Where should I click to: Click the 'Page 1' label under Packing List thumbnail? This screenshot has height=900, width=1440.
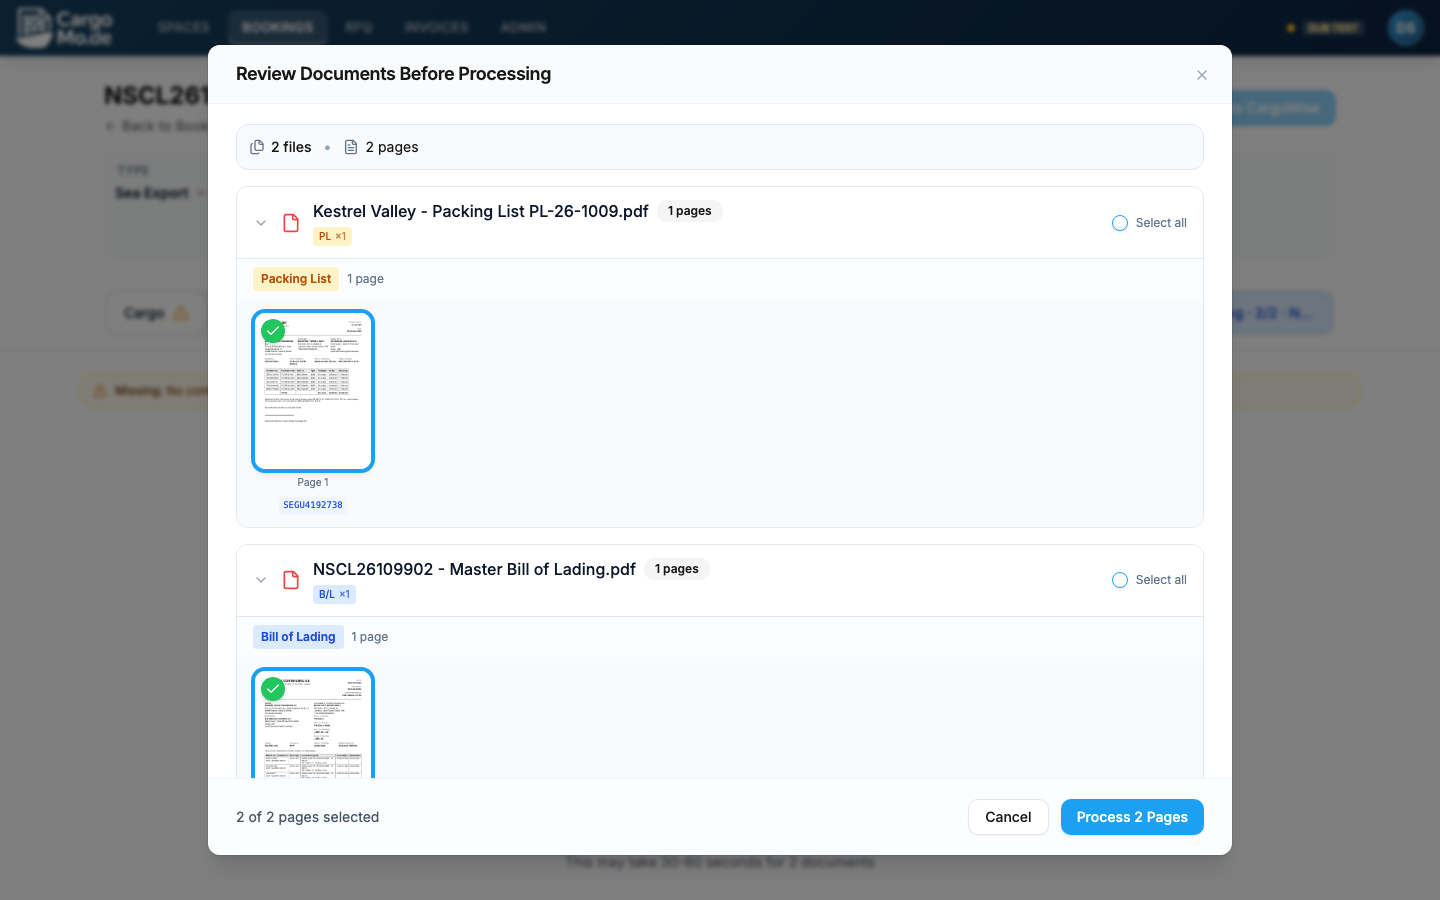click(313, 482)
